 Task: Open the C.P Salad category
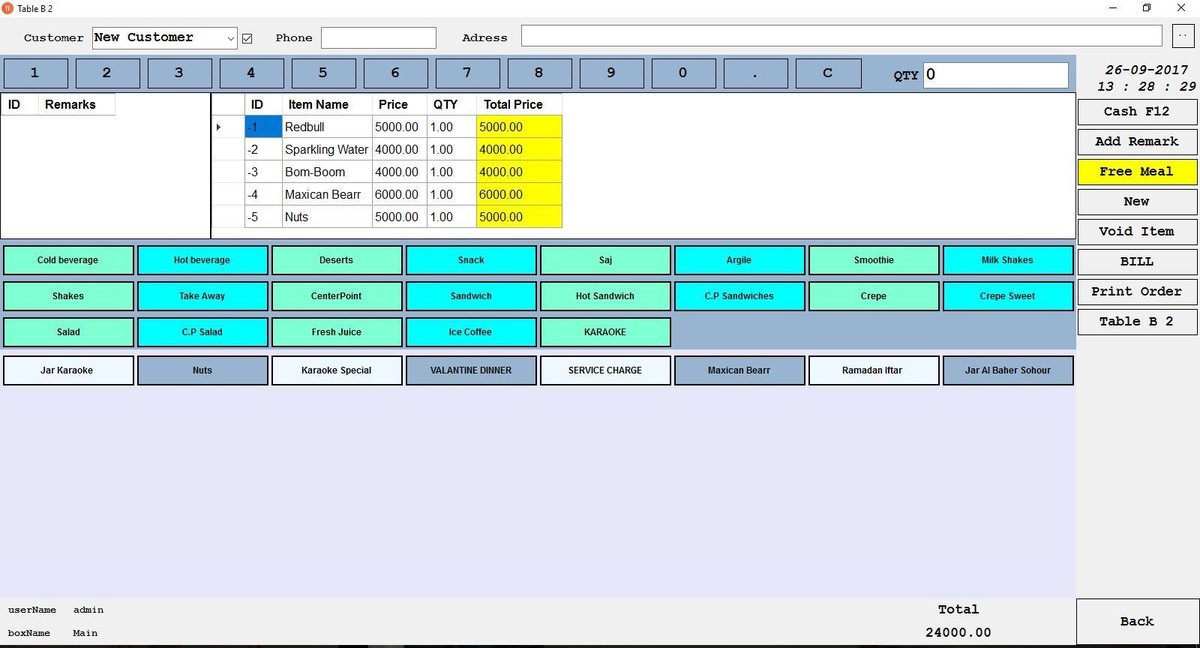202,332
